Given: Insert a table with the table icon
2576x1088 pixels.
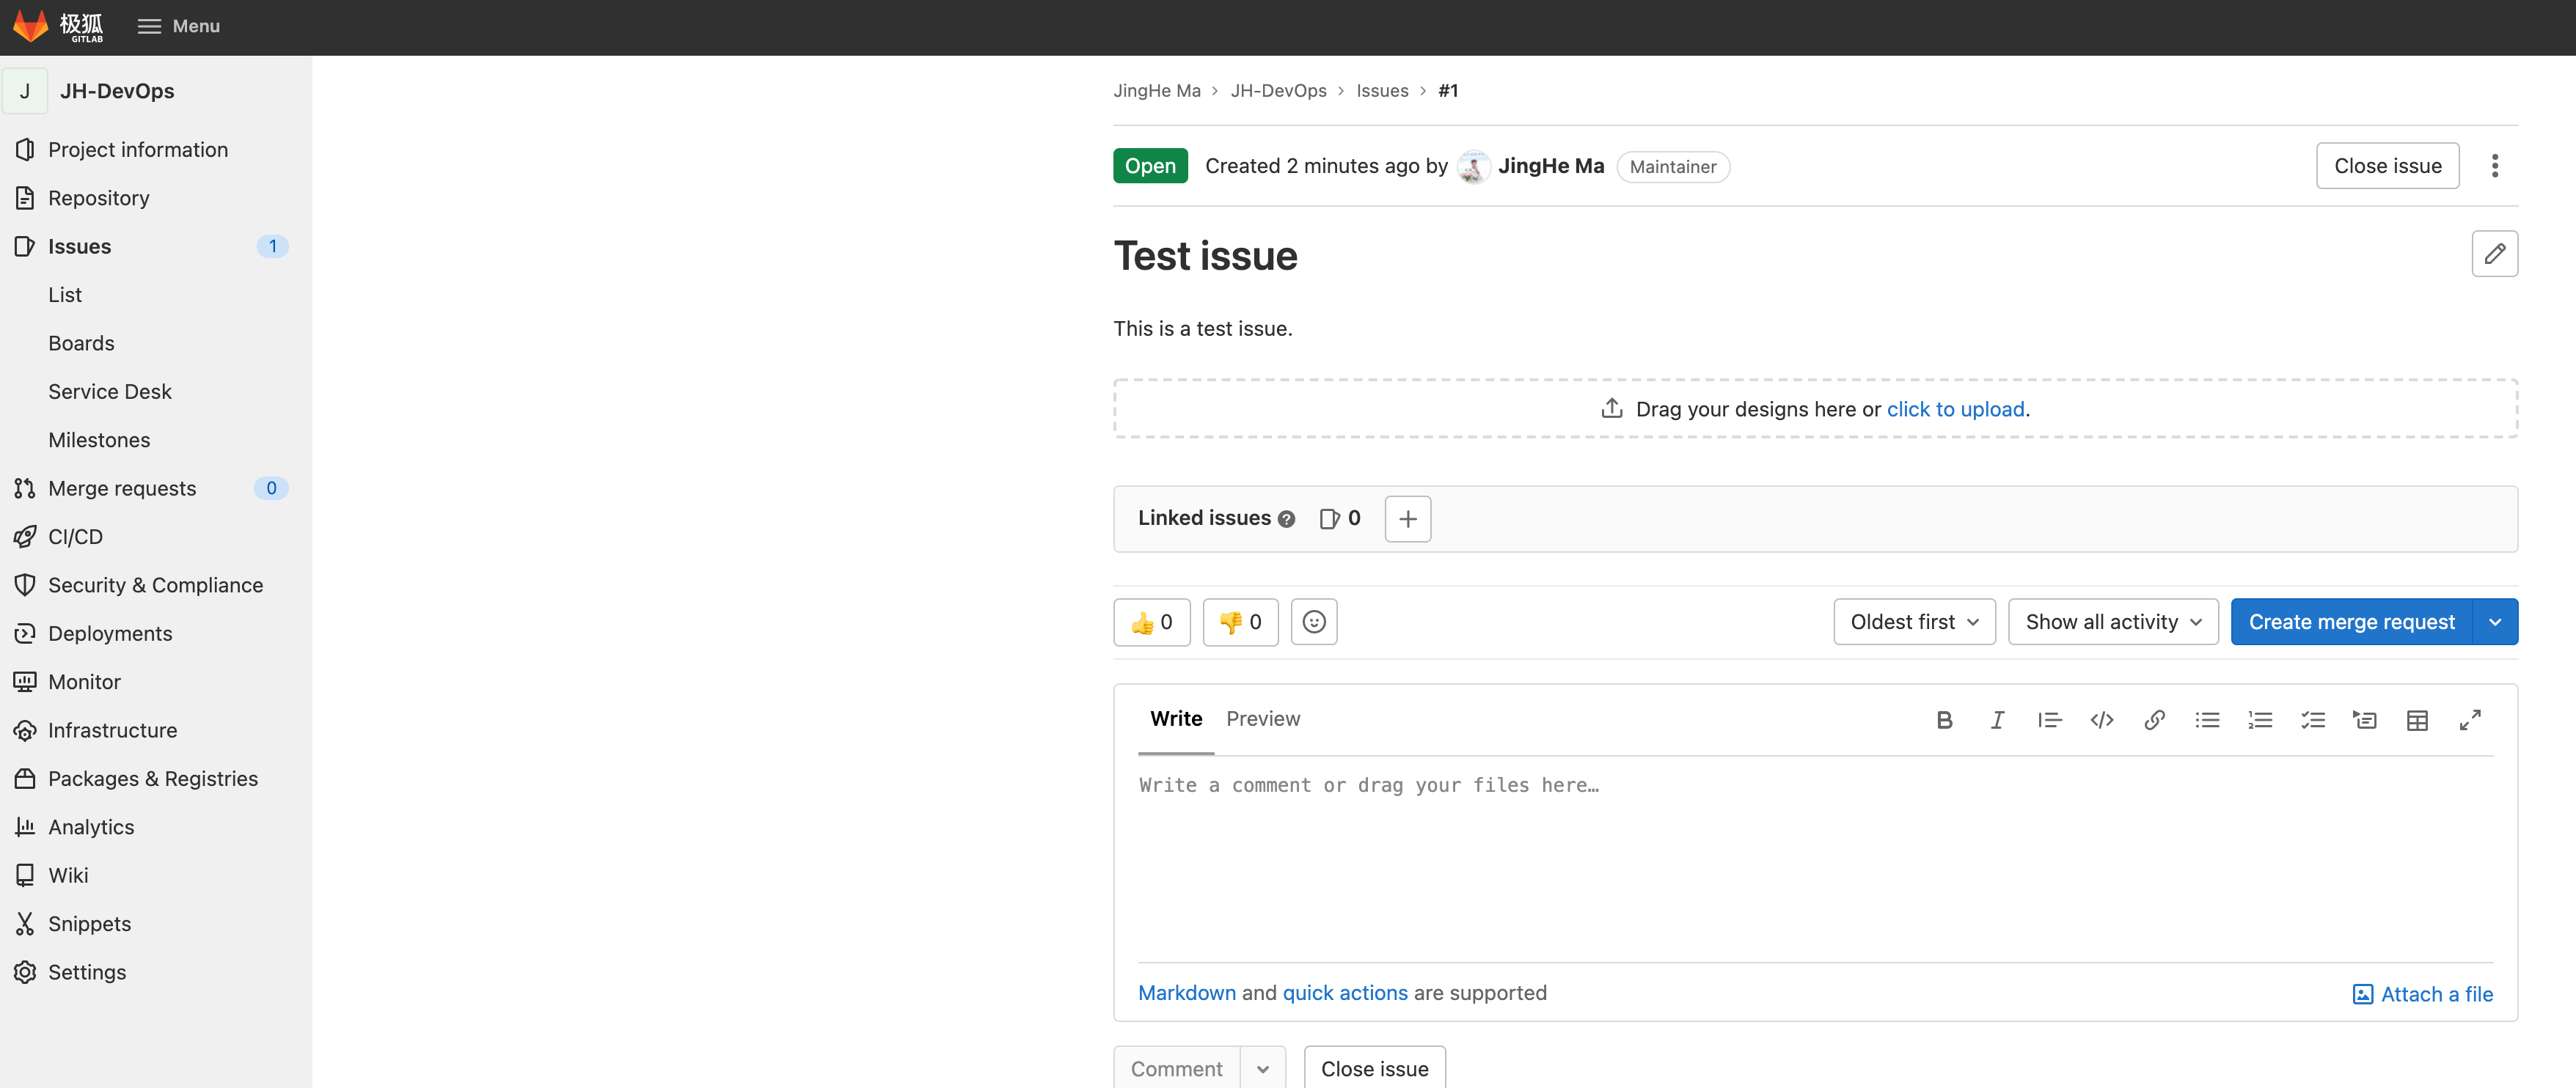Looking at the screenshot, I should [x=2417, y=720].
